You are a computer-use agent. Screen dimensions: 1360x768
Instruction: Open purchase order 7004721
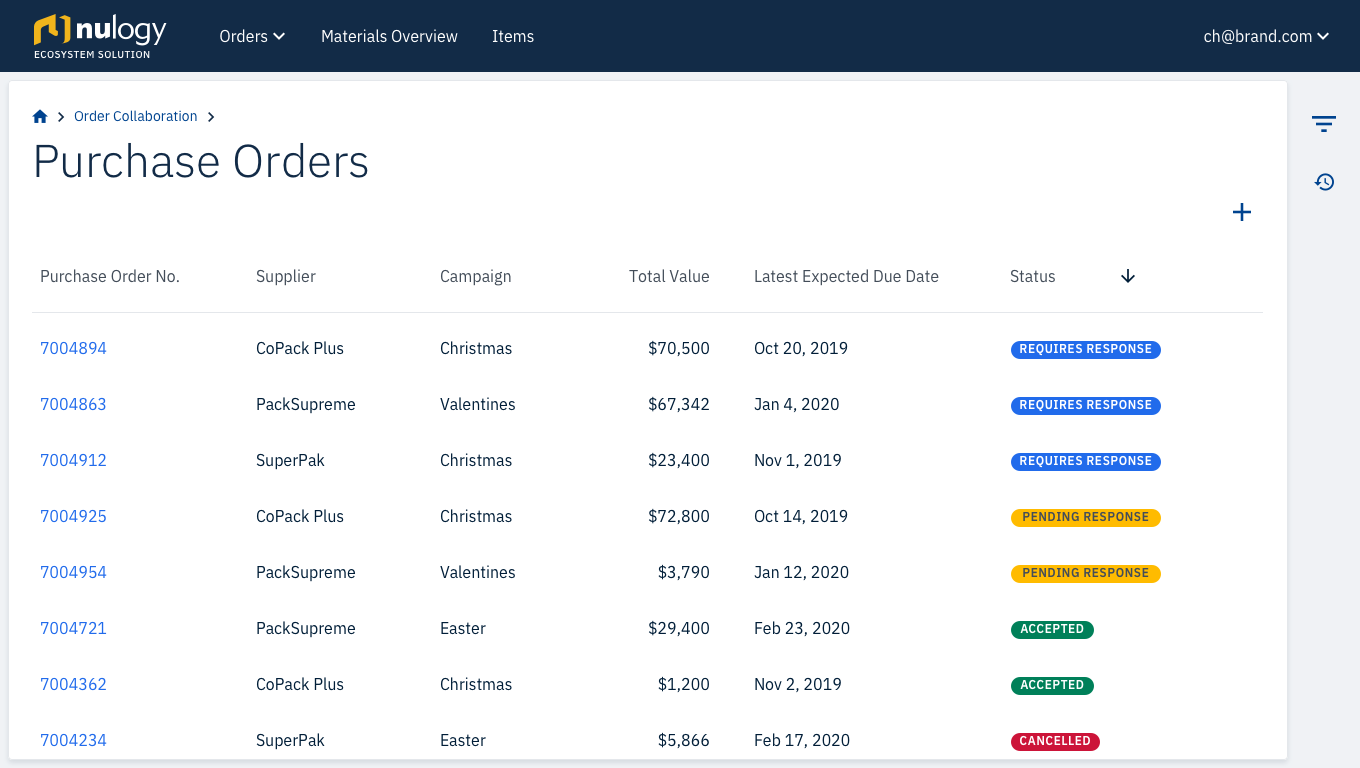[73, 628]
